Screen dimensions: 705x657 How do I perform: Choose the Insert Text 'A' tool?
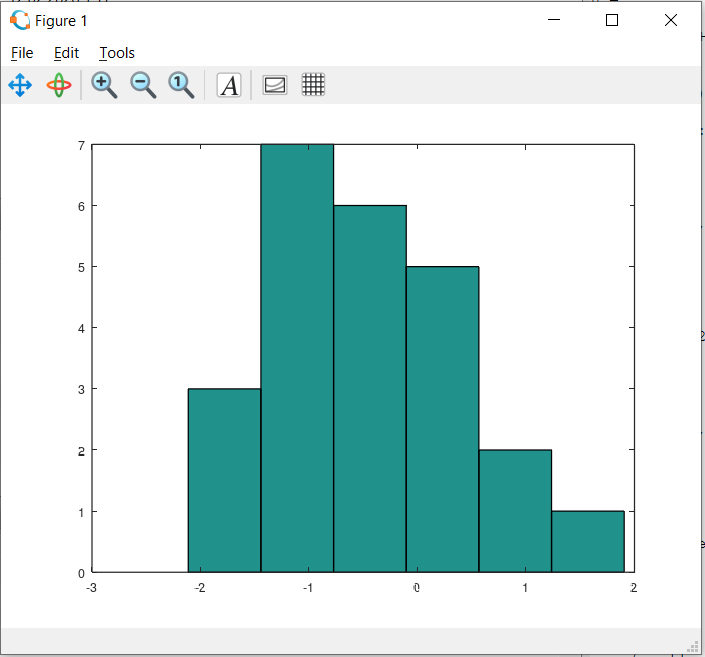coord(229,85)
